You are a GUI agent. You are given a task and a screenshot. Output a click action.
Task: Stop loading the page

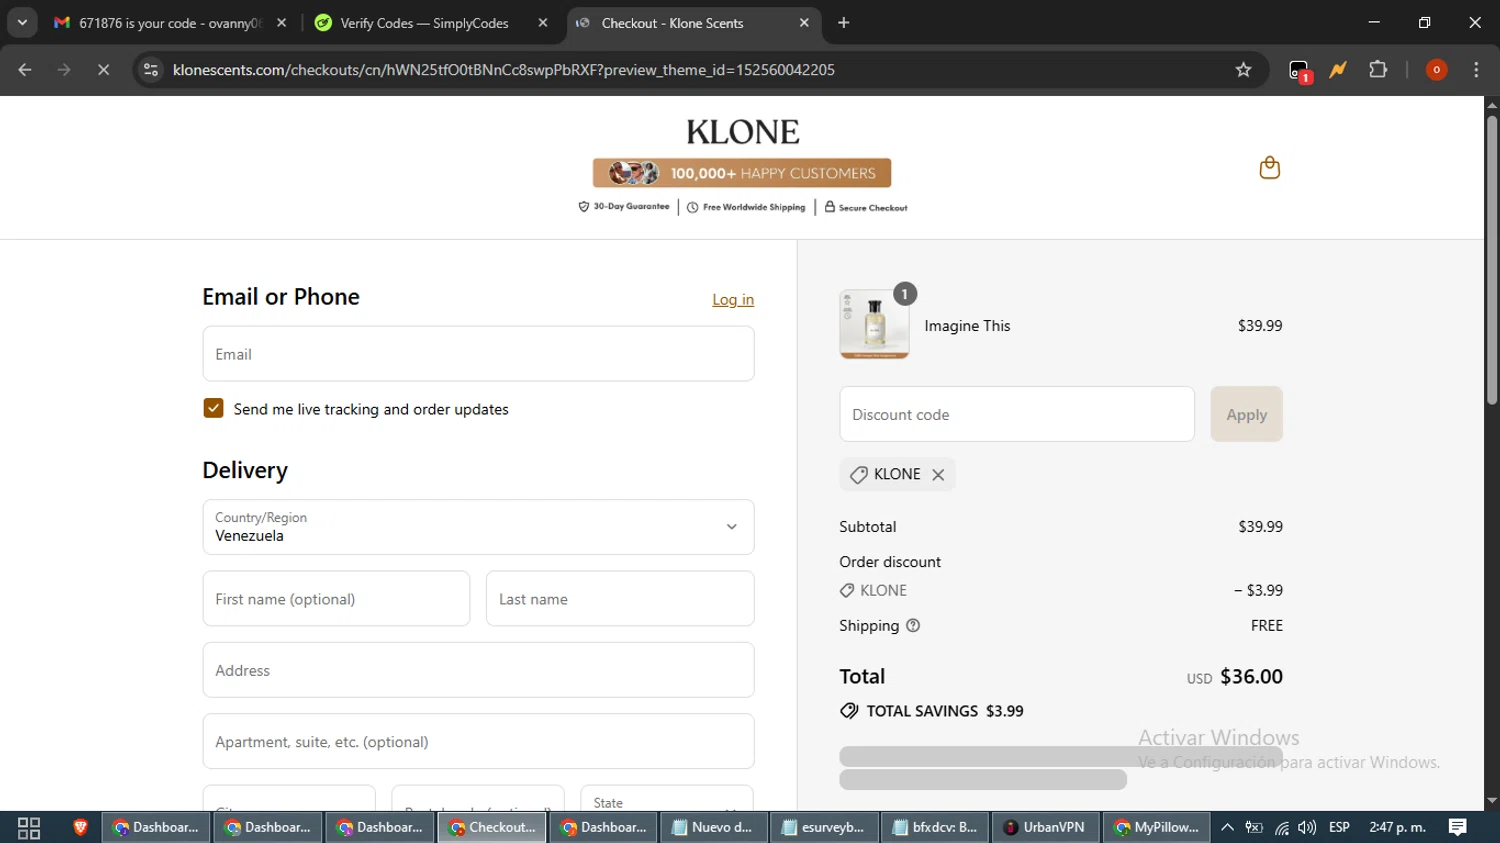pos(103,70)
